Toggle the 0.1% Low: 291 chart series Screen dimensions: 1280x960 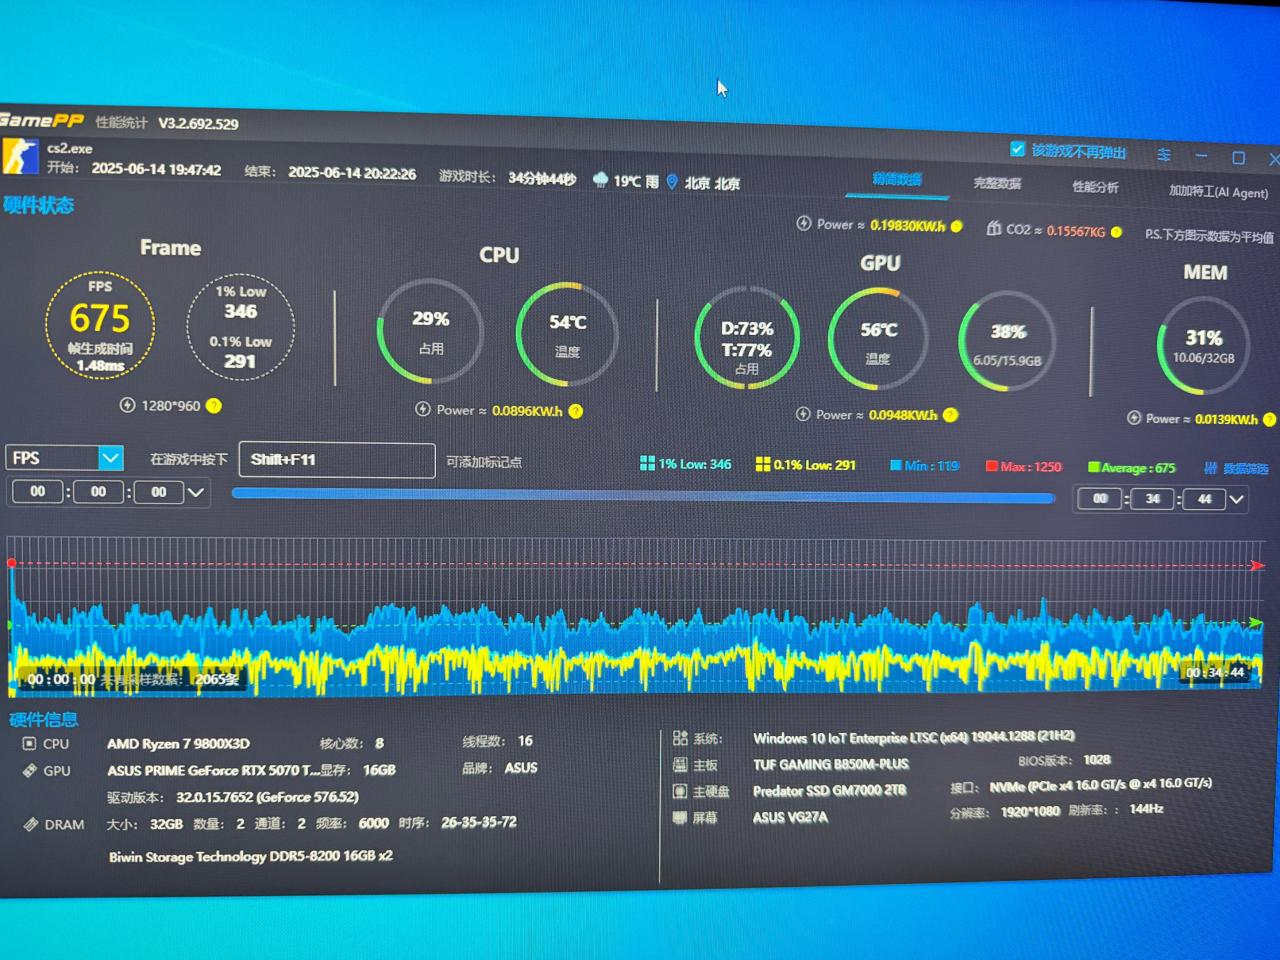(806, 464)
